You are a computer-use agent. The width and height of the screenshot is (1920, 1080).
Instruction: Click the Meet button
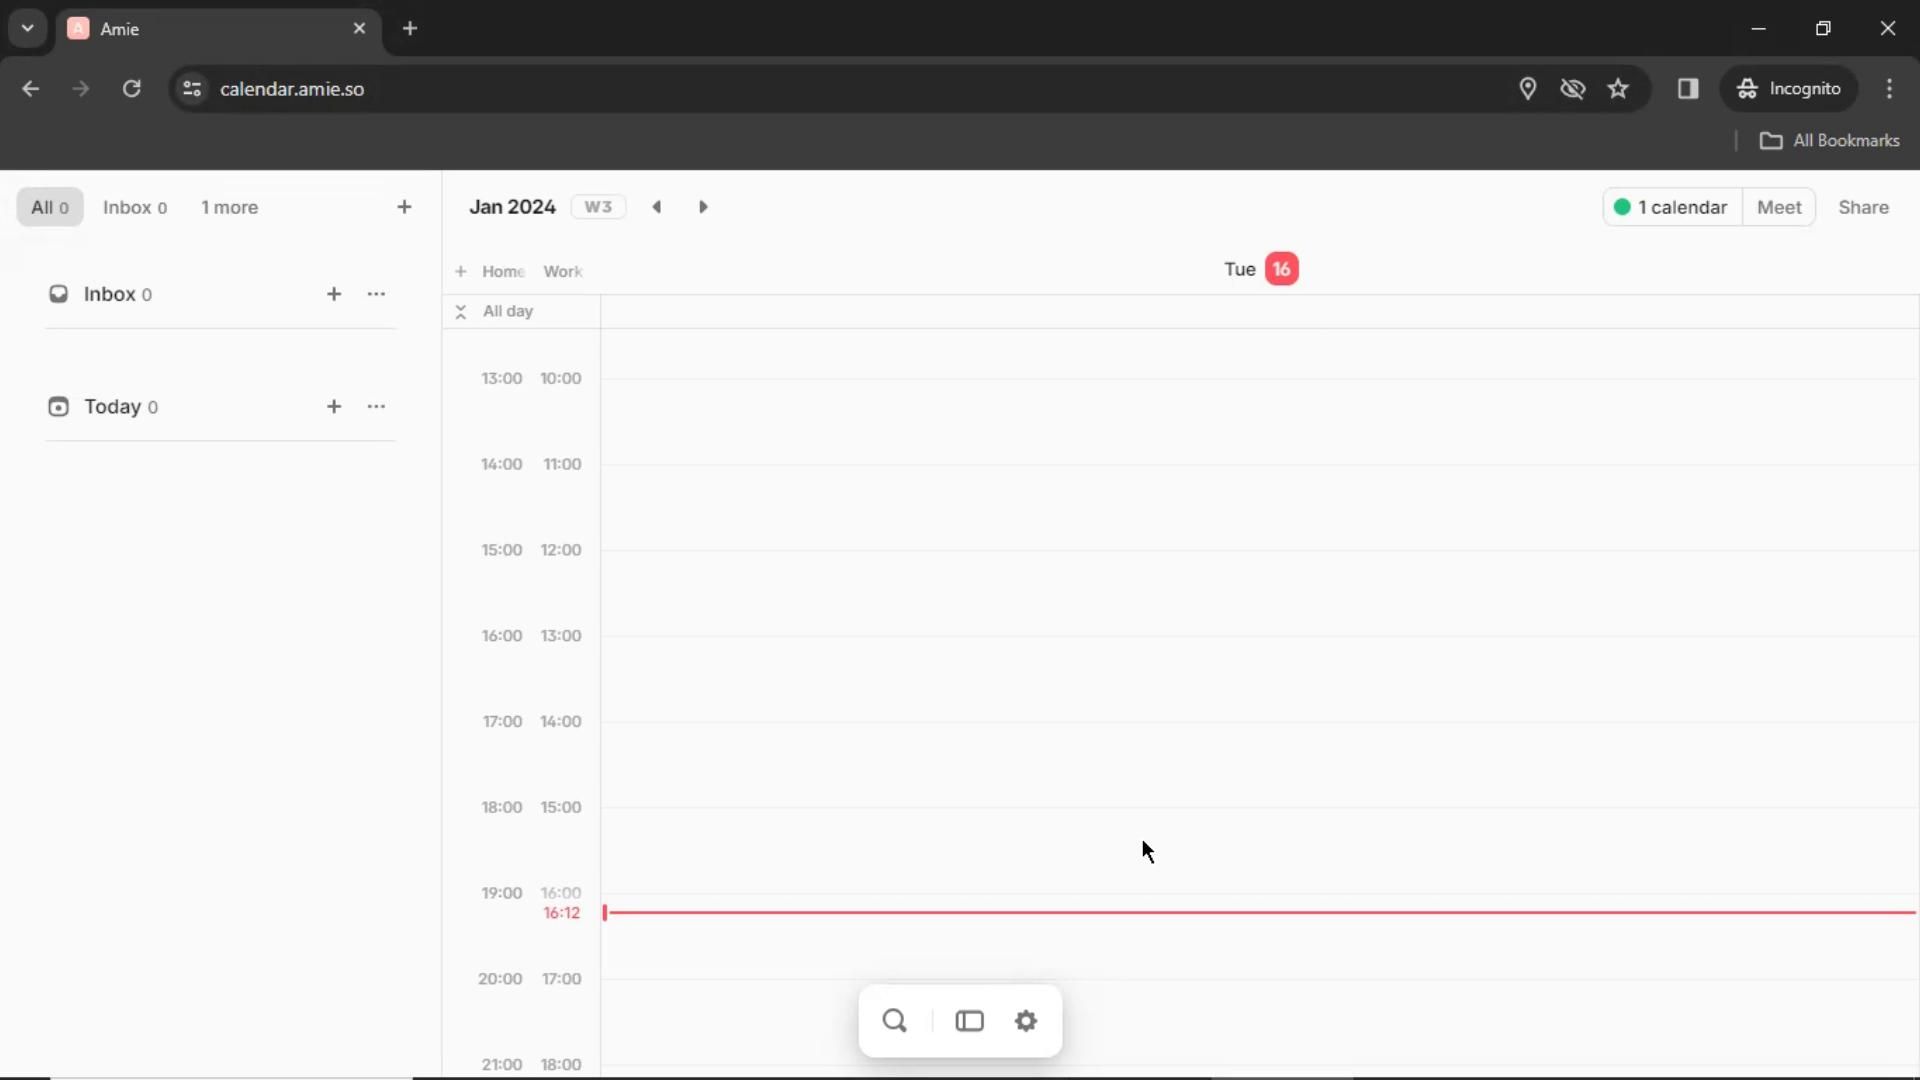1778,207
